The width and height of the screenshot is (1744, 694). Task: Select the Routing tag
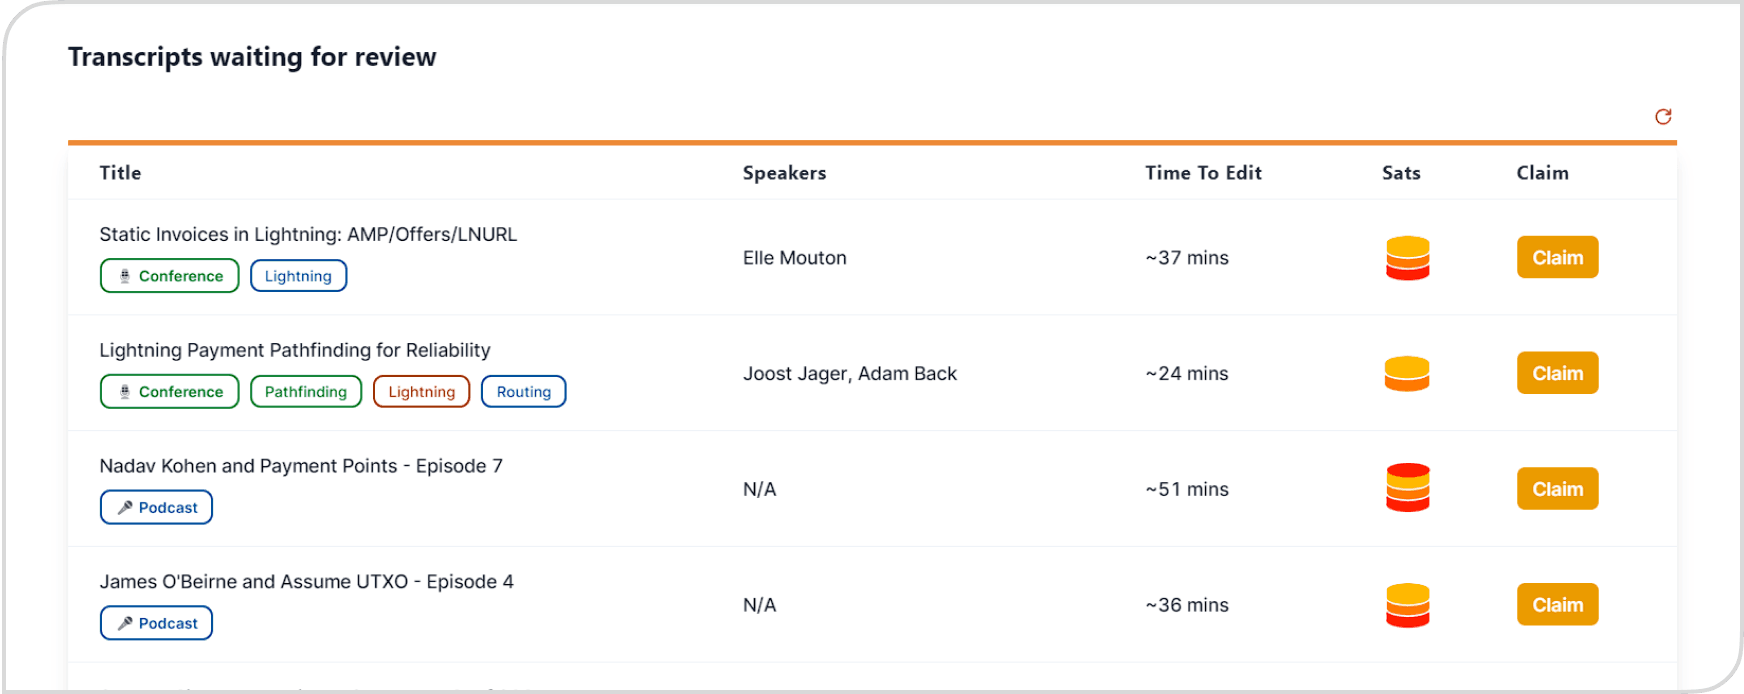523,392
